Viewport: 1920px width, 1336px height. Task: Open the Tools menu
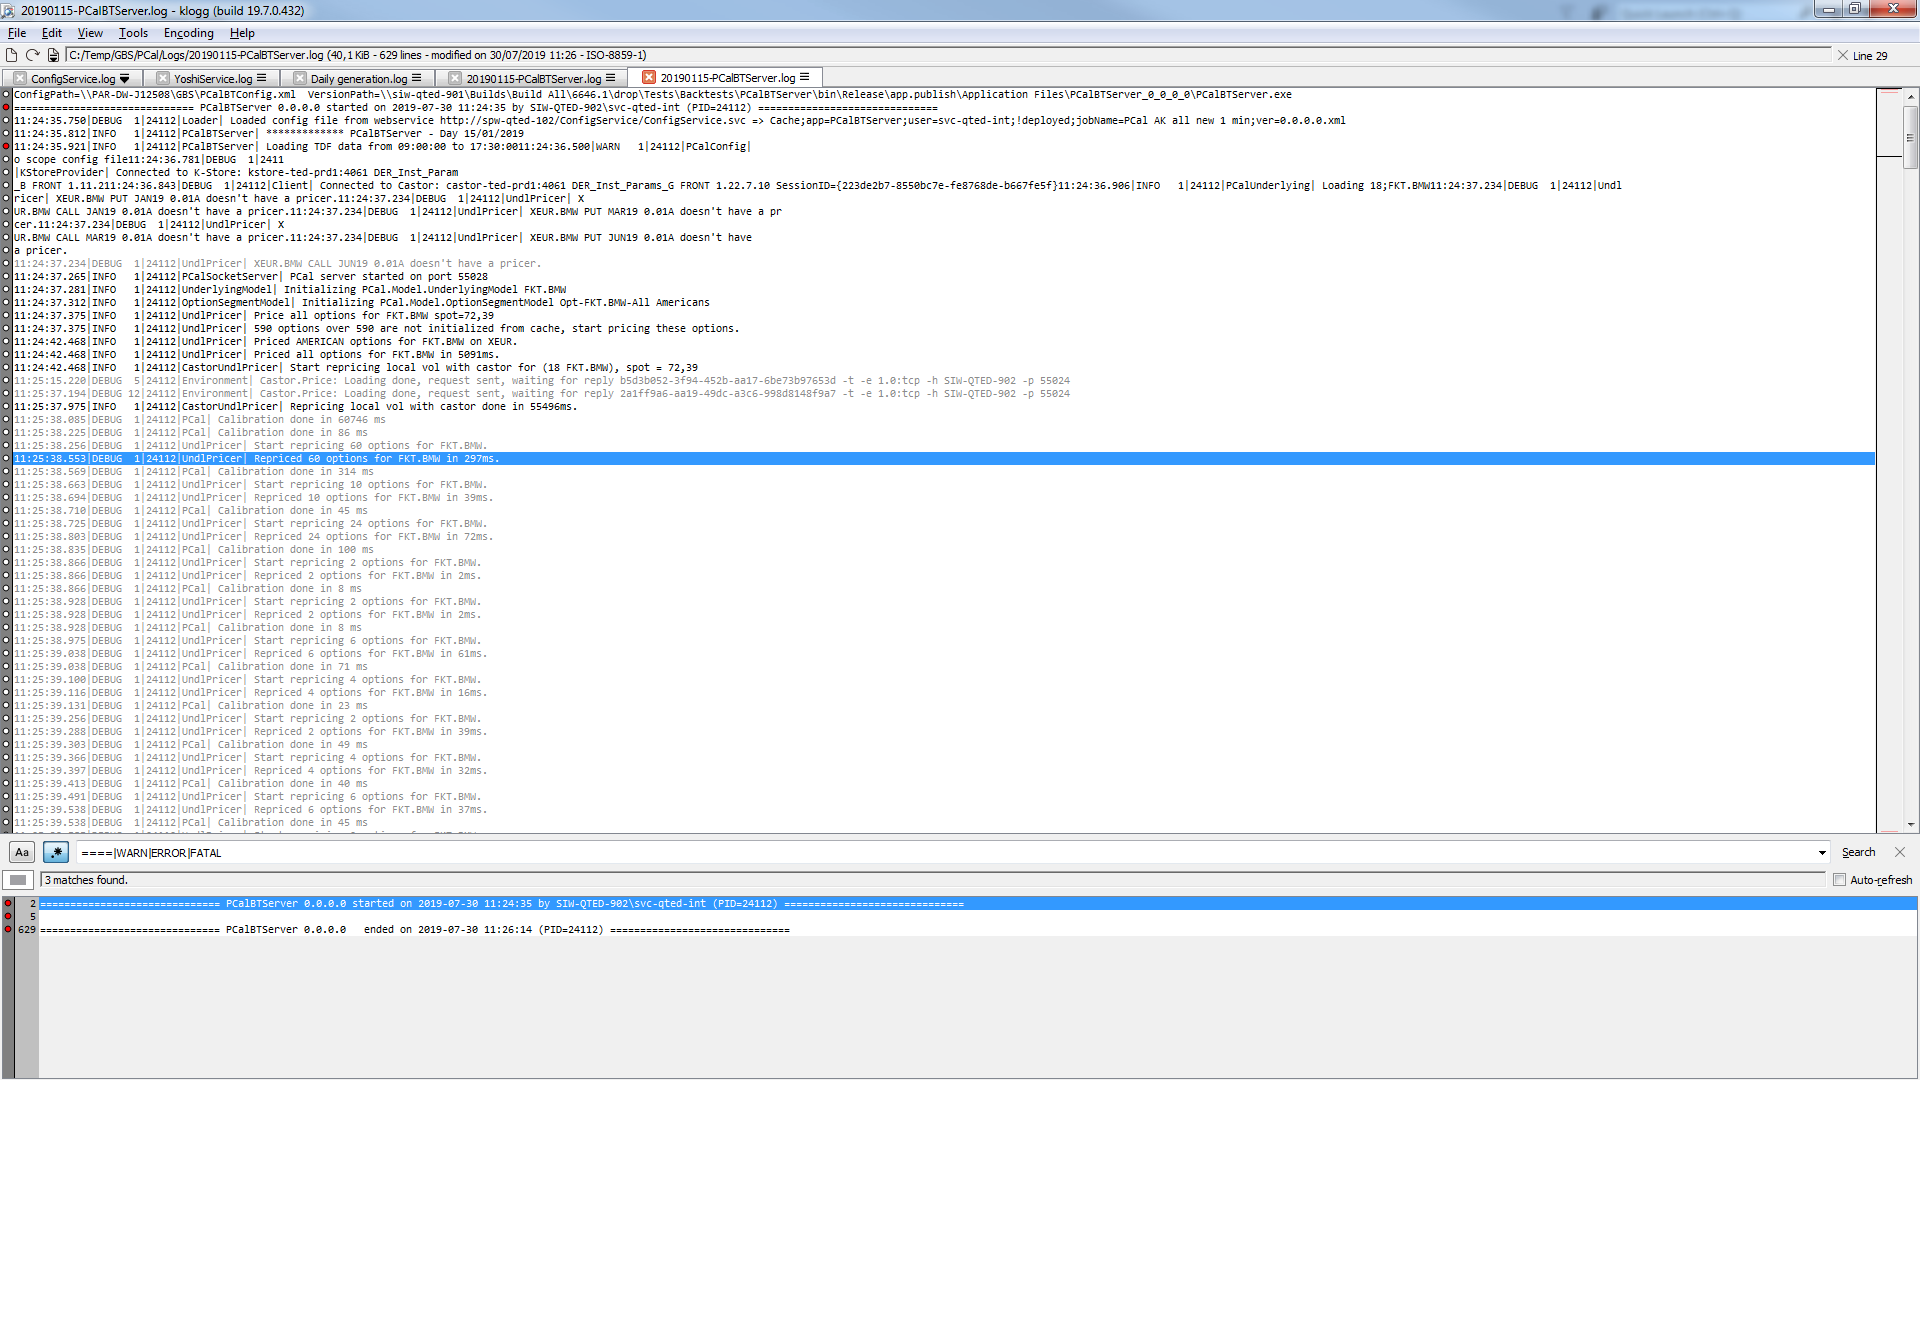[133, 33]
